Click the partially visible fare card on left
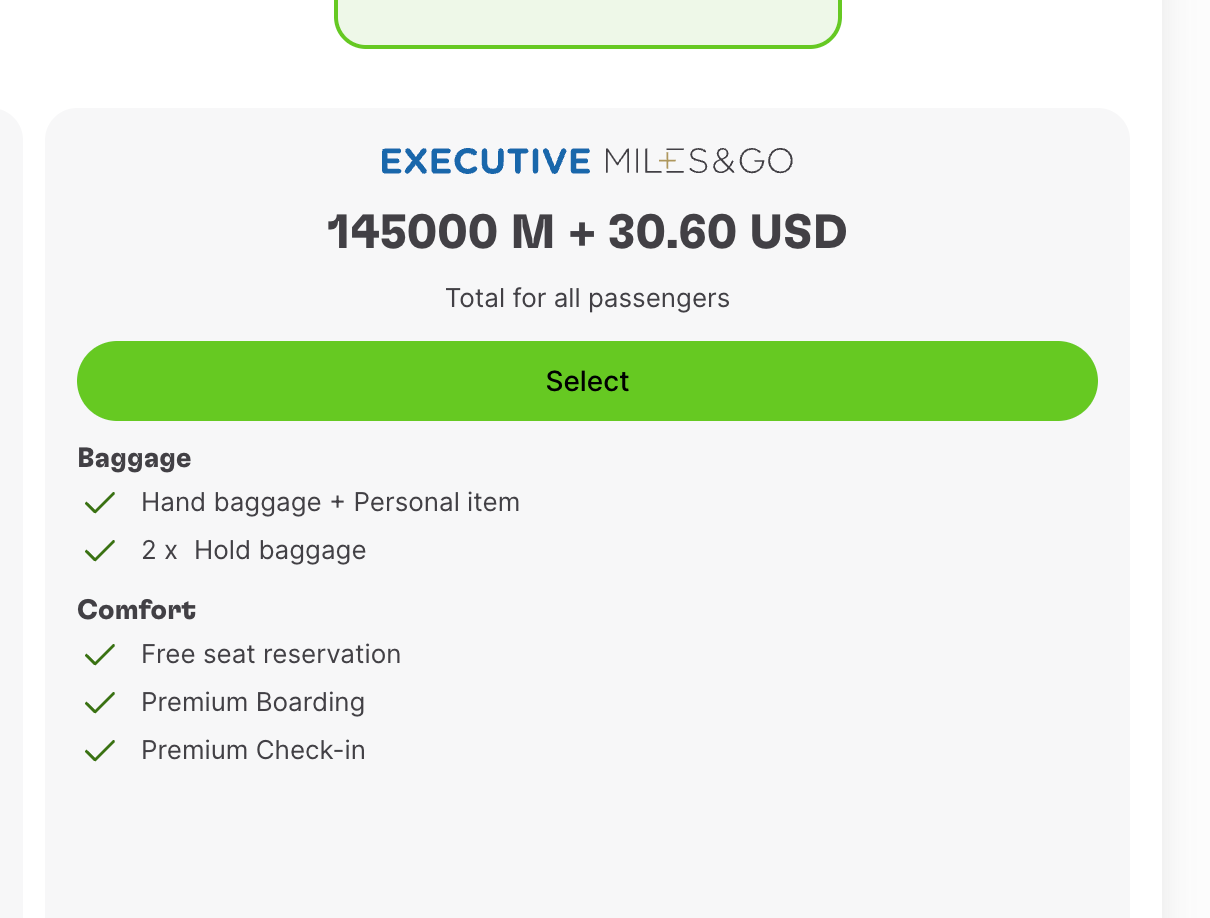 pyautogui.click(x=10, y=512)
